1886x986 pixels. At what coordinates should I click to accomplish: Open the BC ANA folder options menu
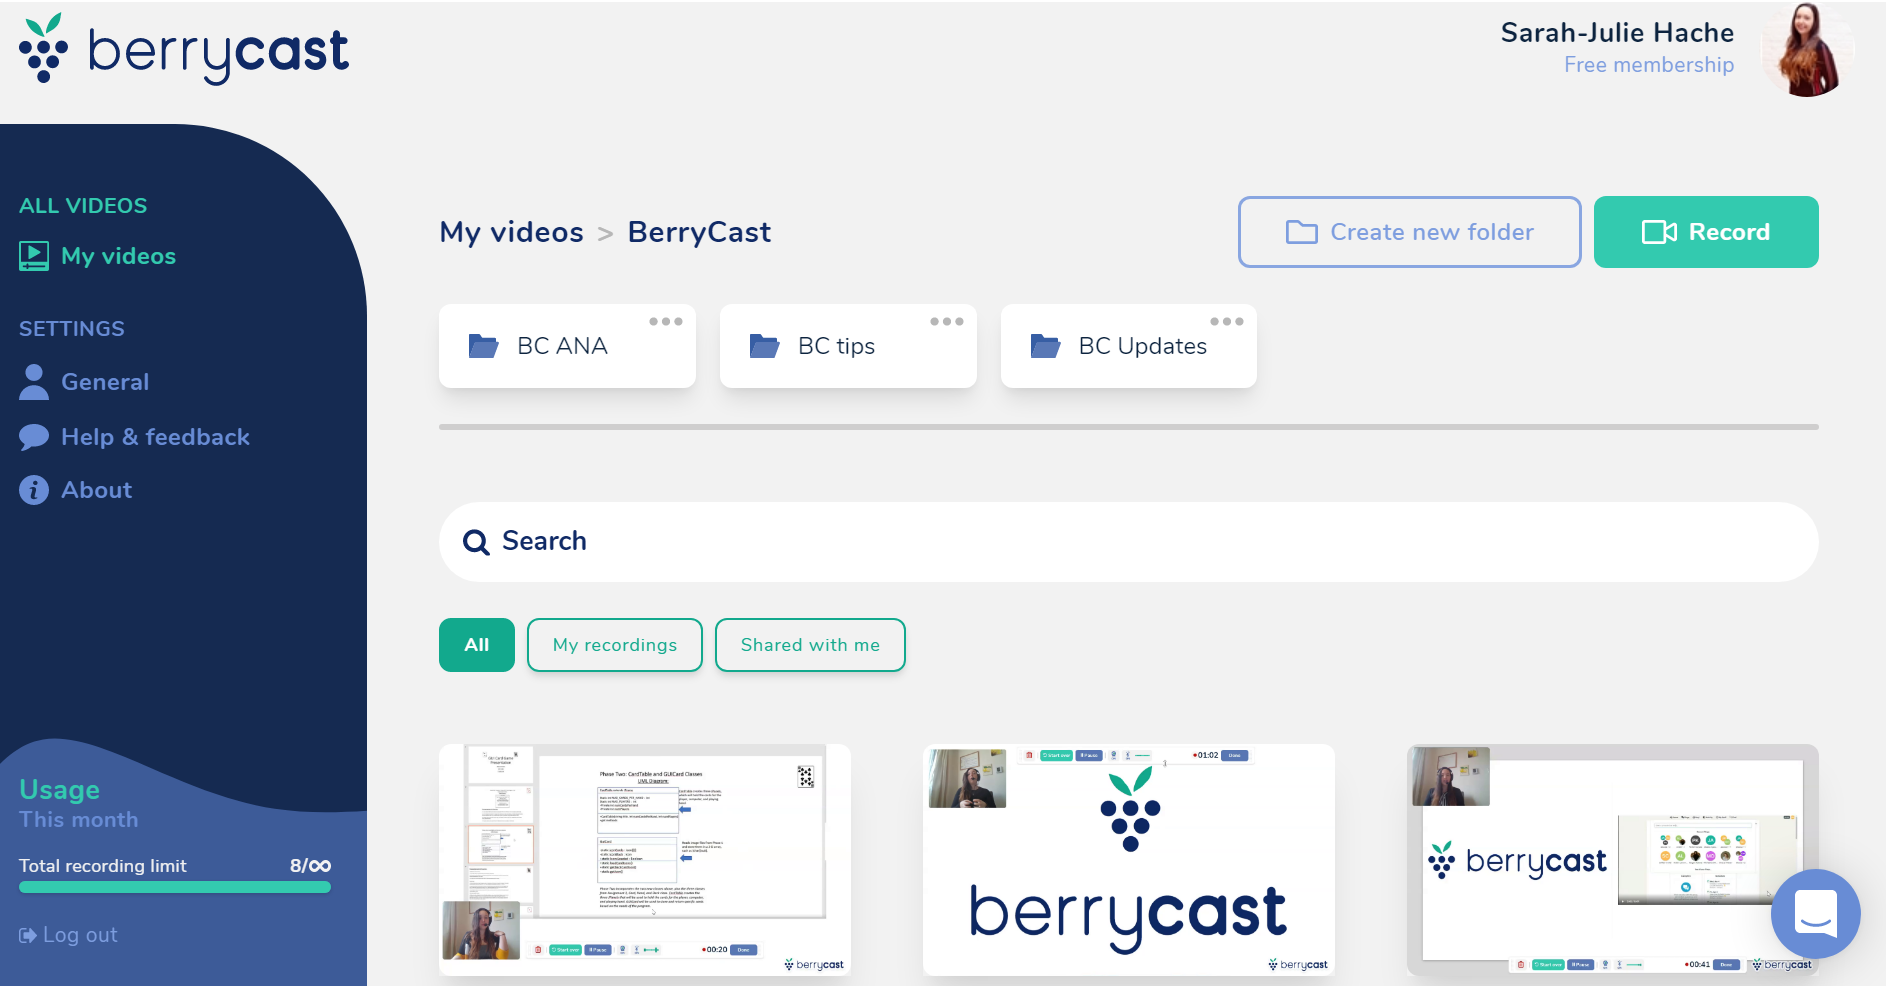pos(665,322)
